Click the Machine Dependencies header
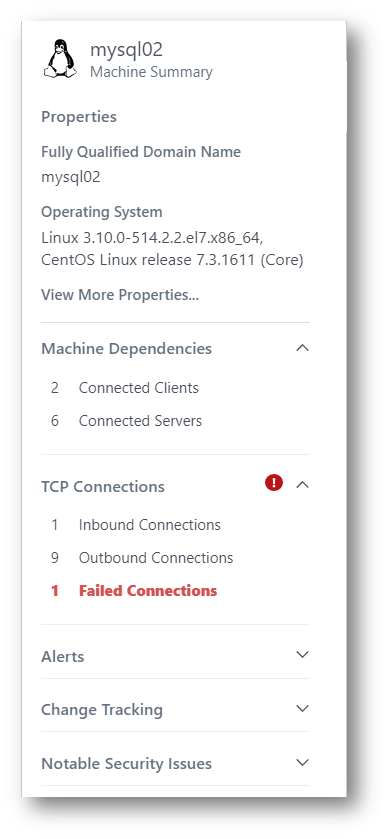Screen dimensions: 389x839 [x=126, y=349]
